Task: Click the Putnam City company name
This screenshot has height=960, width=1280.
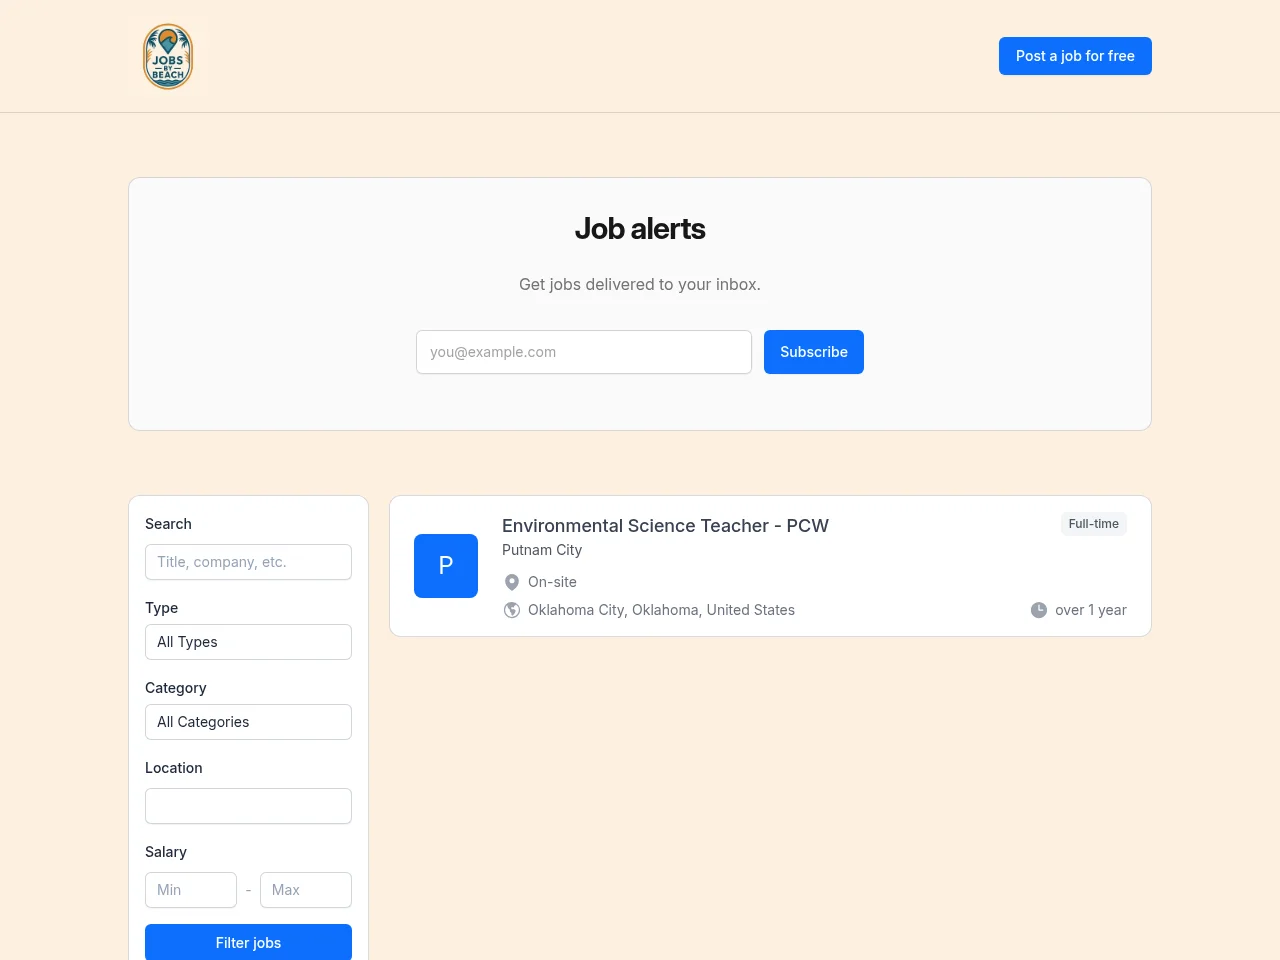Action: coord(542,550)
